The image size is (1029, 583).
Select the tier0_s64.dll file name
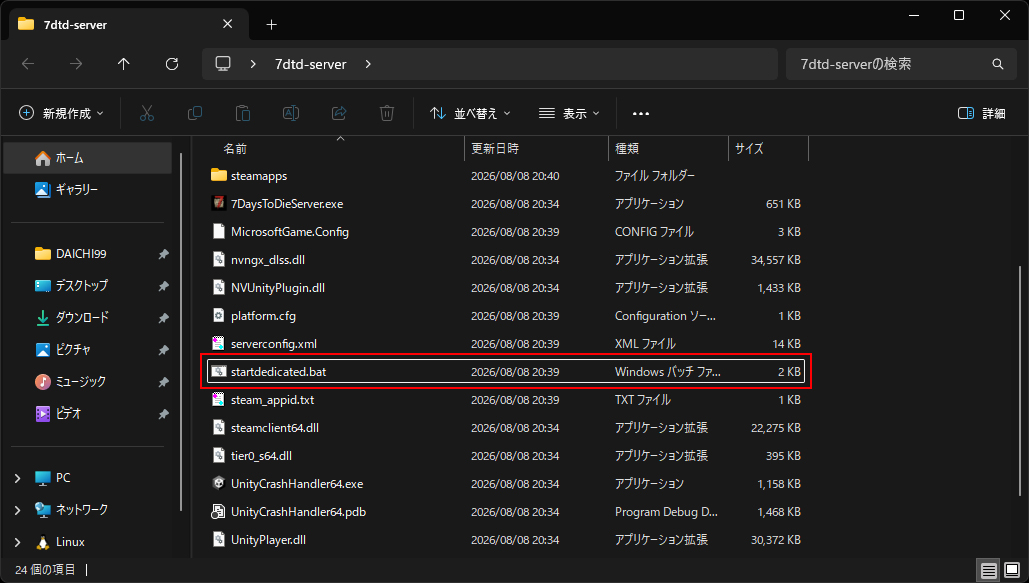point(261,456)
